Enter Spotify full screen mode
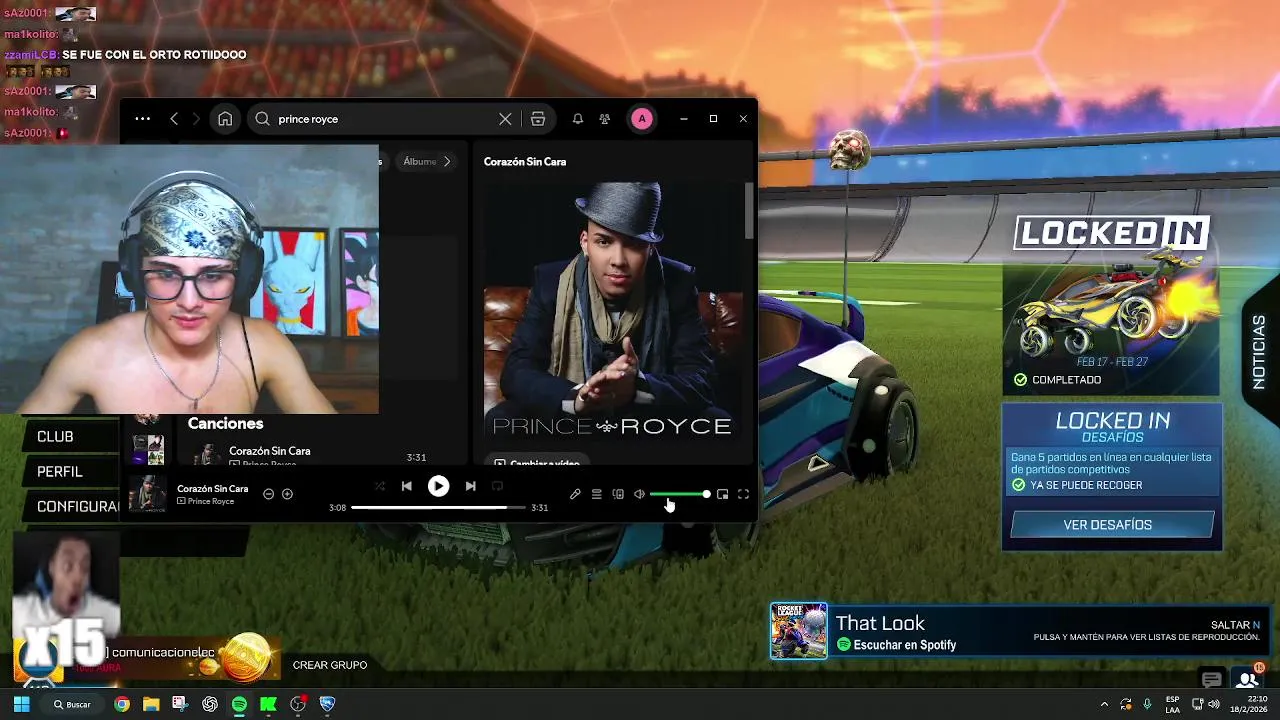Image resolution: width=1280 pixels, height=720 pixels. 743,494
